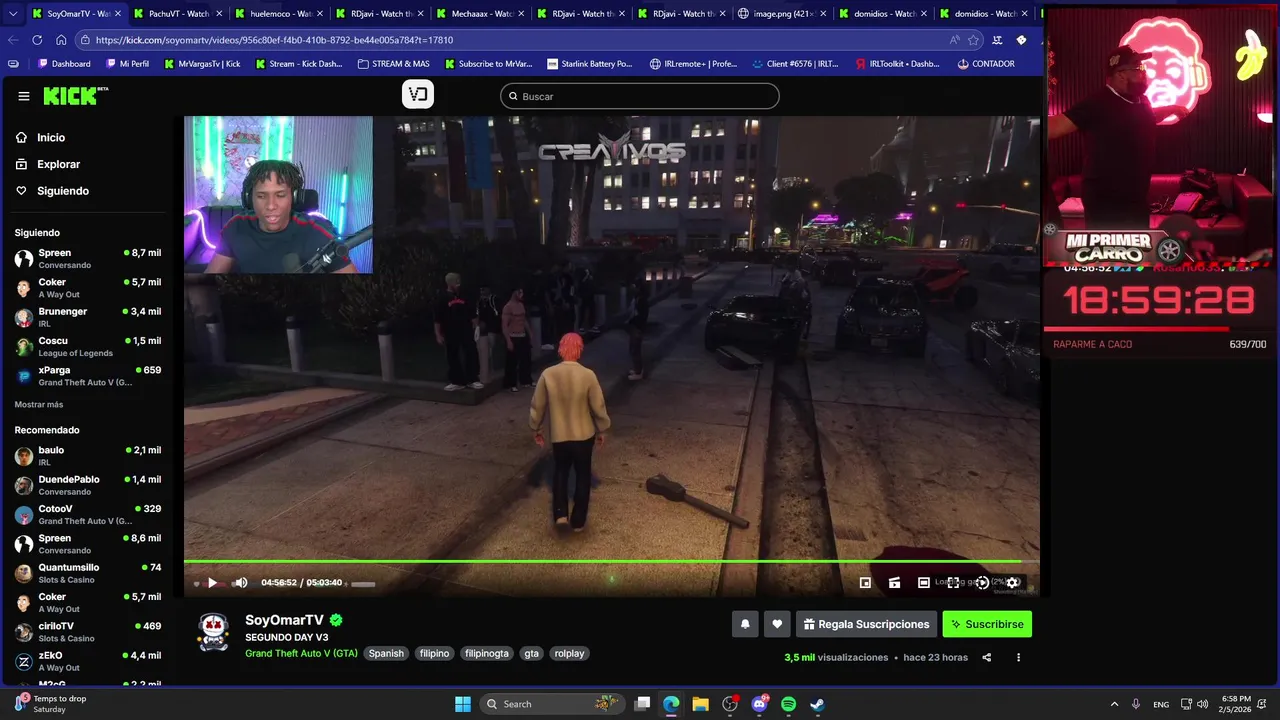Open followed channel Coscu

[88, 346]
